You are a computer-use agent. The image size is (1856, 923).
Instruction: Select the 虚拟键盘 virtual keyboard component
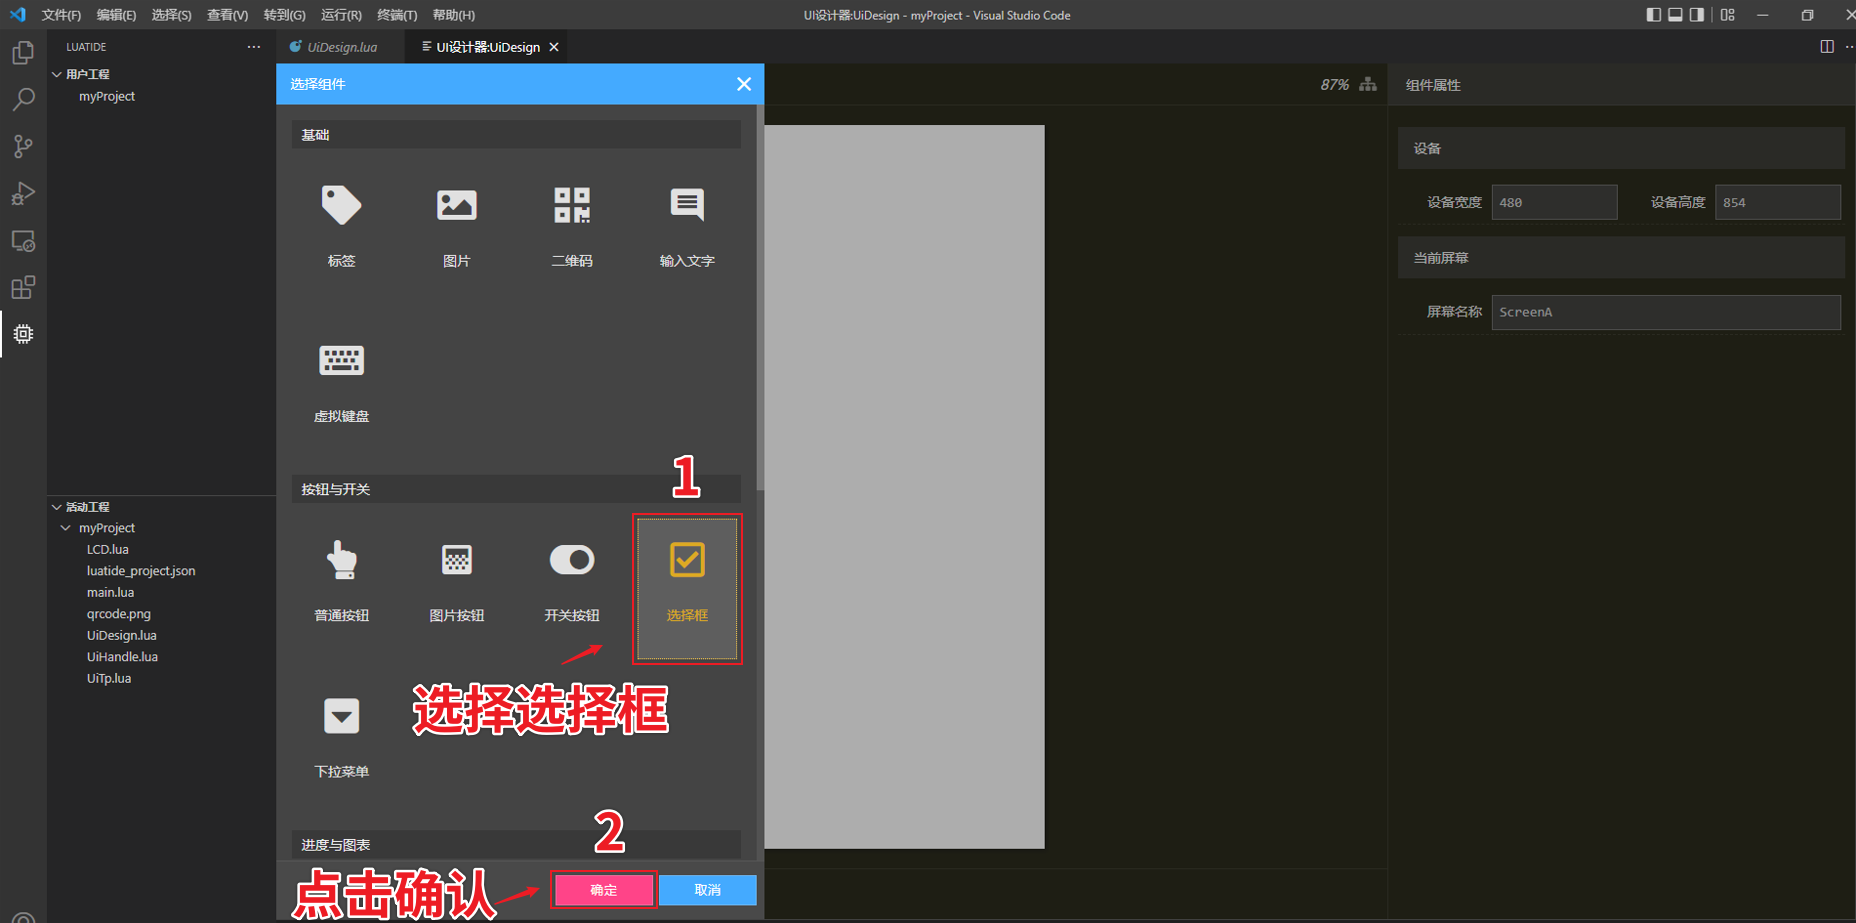click(x=342, y=382)
